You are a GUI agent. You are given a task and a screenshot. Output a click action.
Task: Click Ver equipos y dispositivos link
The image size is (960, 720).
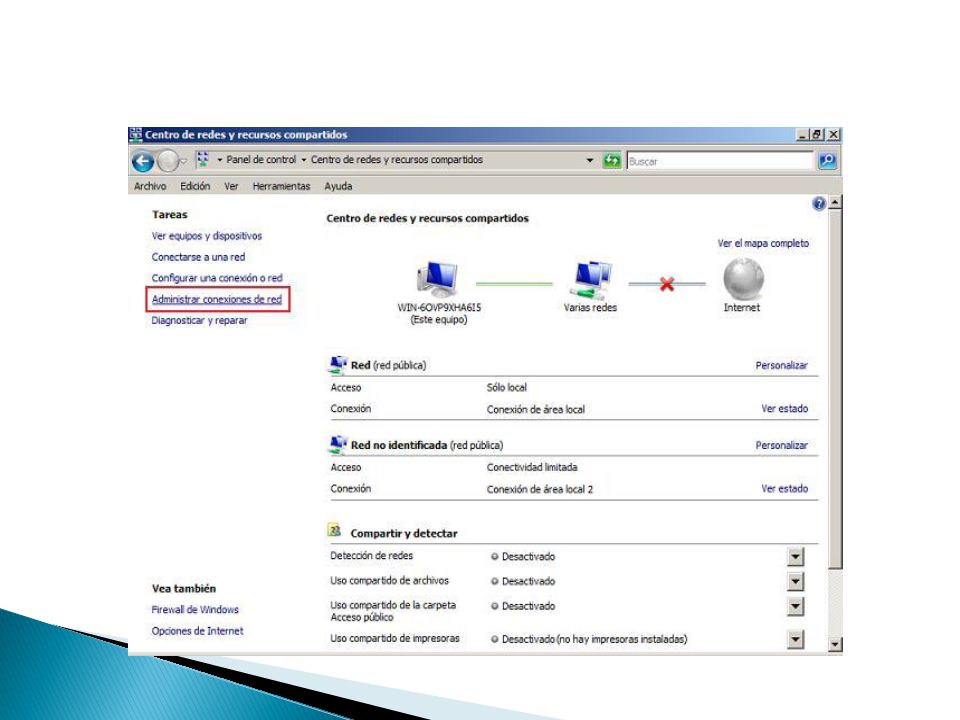(206, 236)
